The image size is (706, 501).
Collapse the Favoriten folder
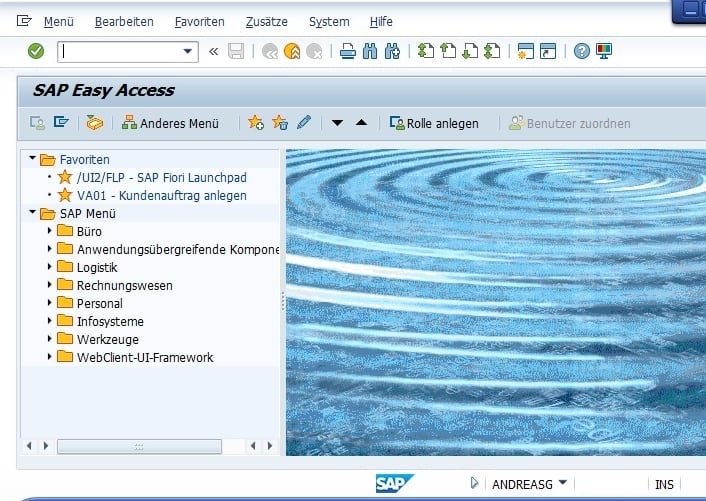32,158
